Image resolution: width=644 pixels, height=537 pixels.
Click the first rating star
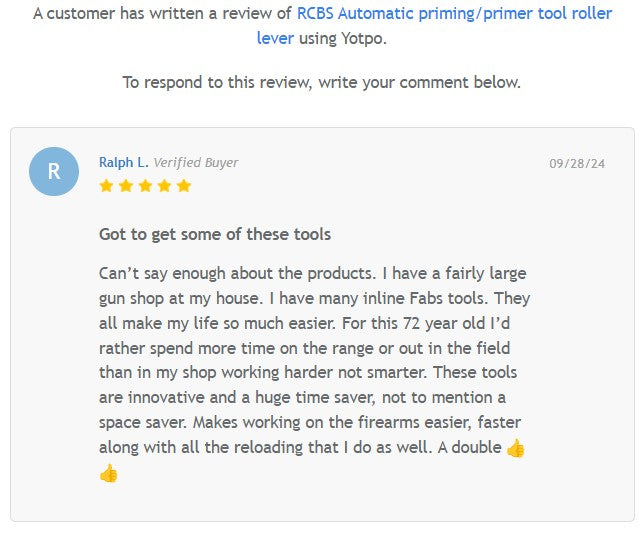(106, 186)
